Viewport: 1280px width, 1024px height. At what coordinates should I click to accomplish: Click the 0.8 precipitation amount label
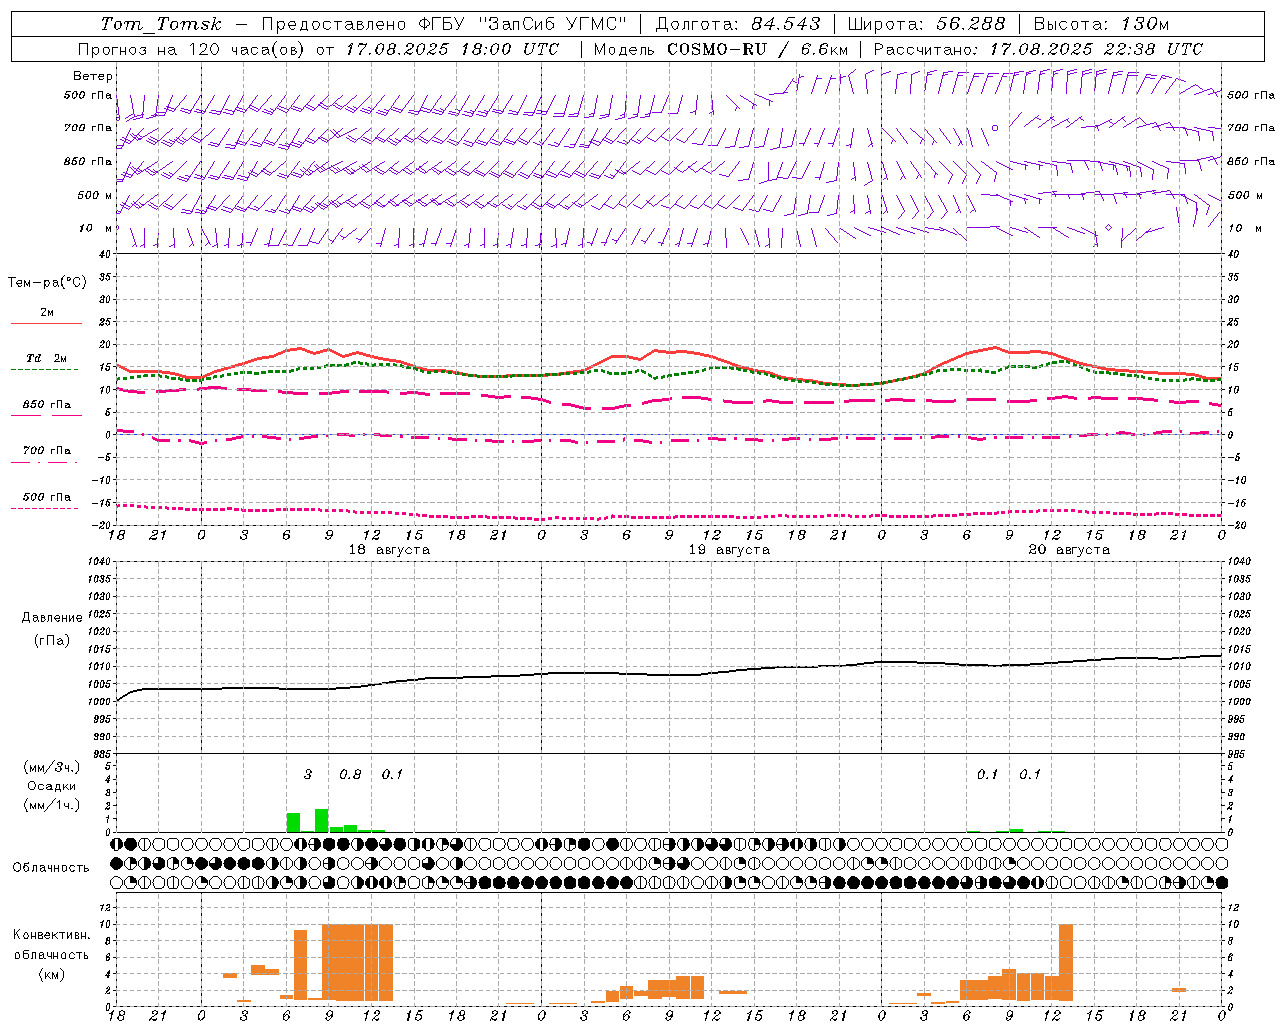pyautogui.click(x=350, y=774)
